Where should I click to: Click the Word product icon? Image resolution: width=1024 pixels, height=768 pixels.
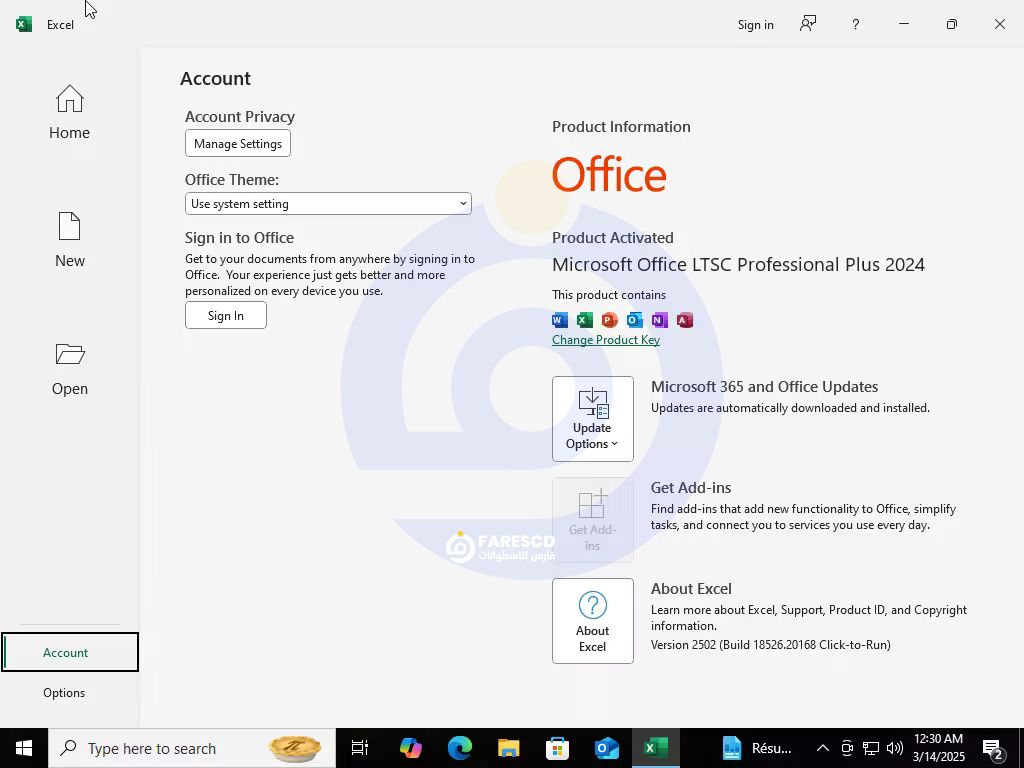click(560, 320)
